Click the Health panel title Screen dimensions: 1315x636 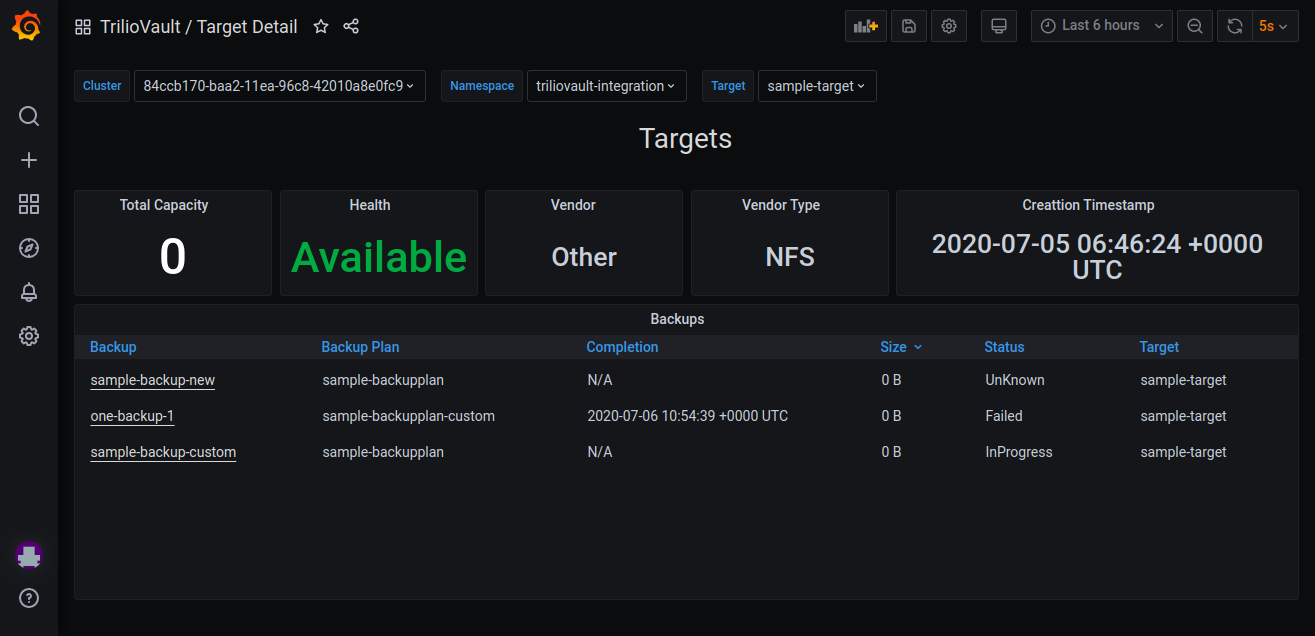pos(370,205)
